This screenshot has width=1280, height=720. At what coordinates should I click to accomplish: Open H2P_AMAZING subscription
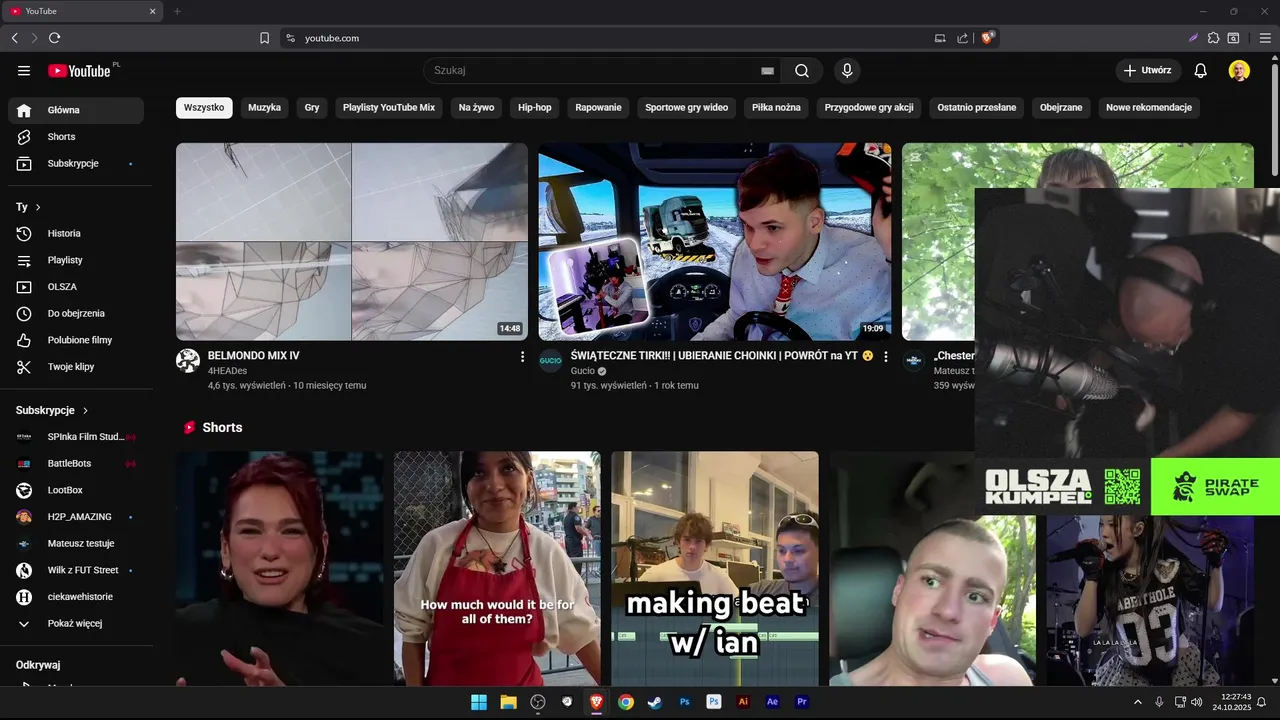[76, 517]
